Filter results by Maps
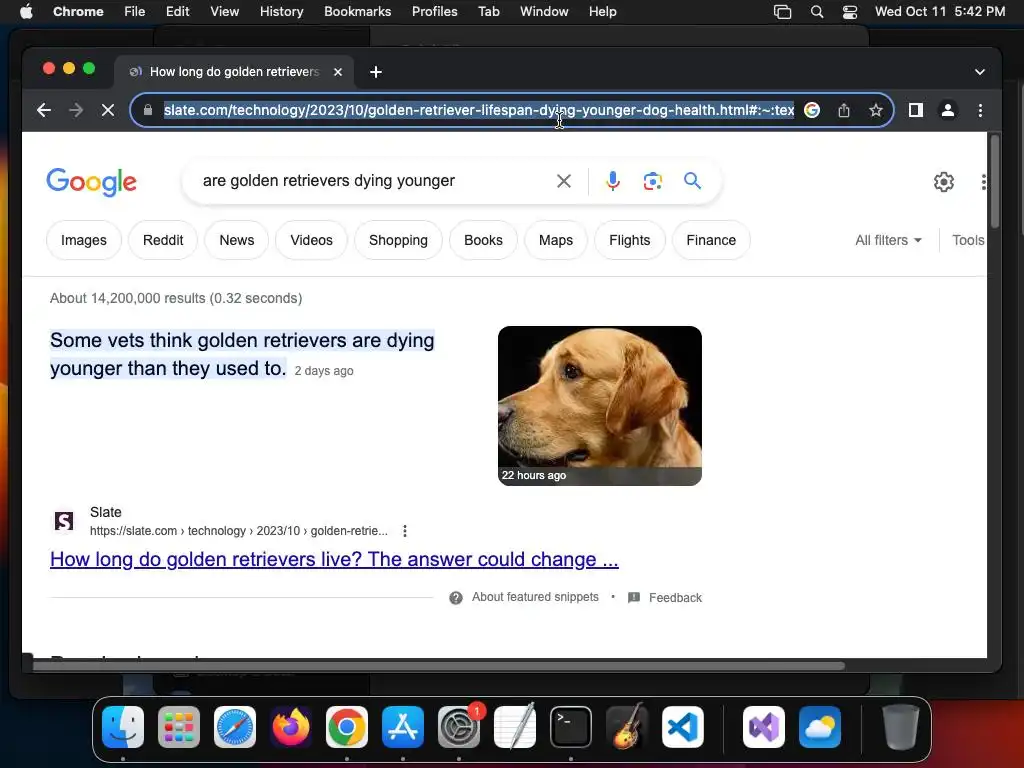This screenshot has height=768, width=1024. point(556,240)
